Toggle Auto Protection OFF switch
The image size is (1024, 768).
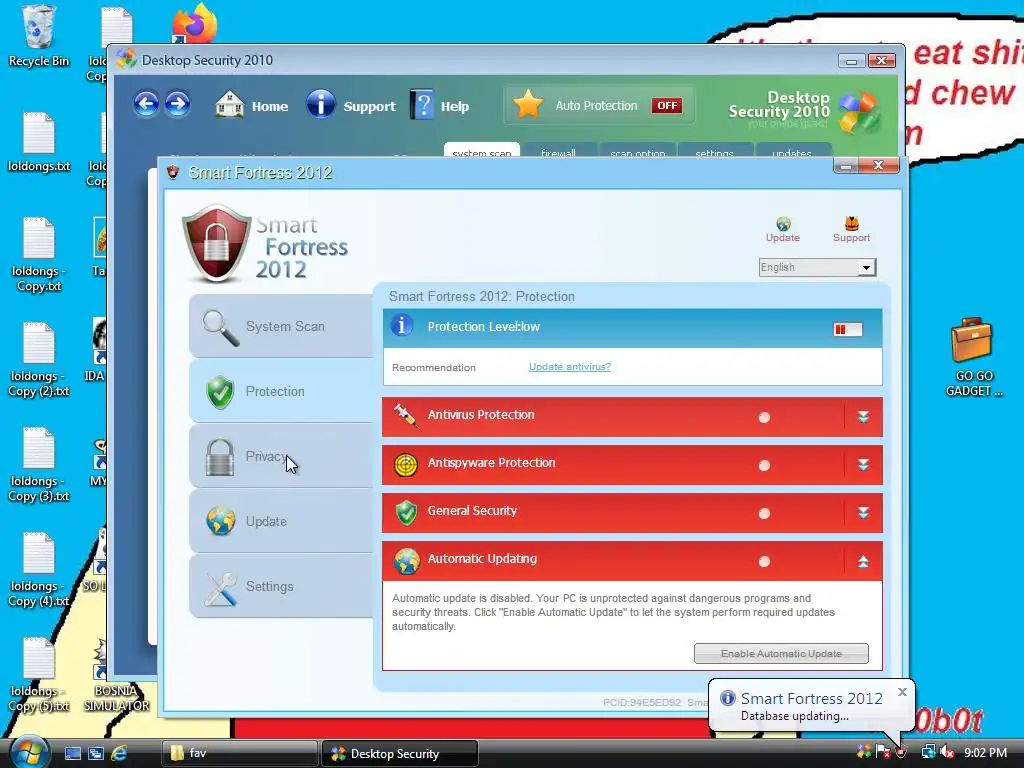click(667, 106)
